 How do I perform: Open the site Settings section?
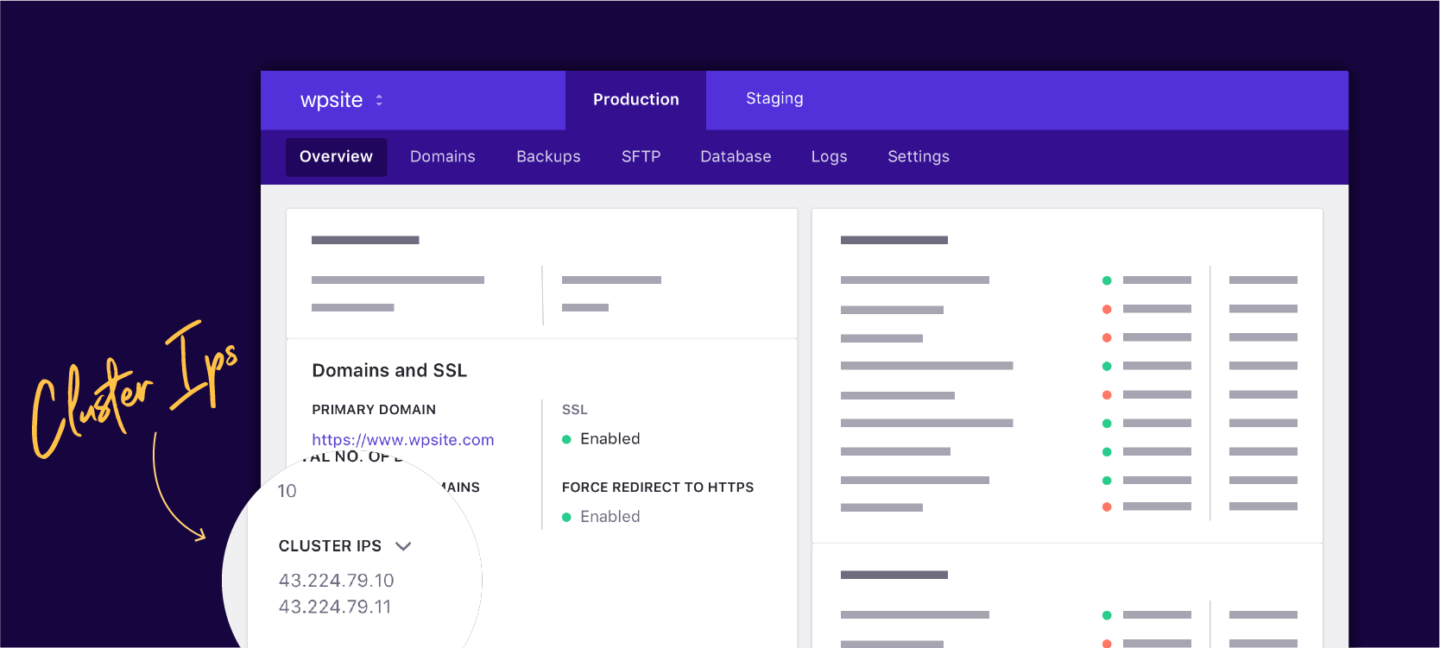[x=919, y=156]
